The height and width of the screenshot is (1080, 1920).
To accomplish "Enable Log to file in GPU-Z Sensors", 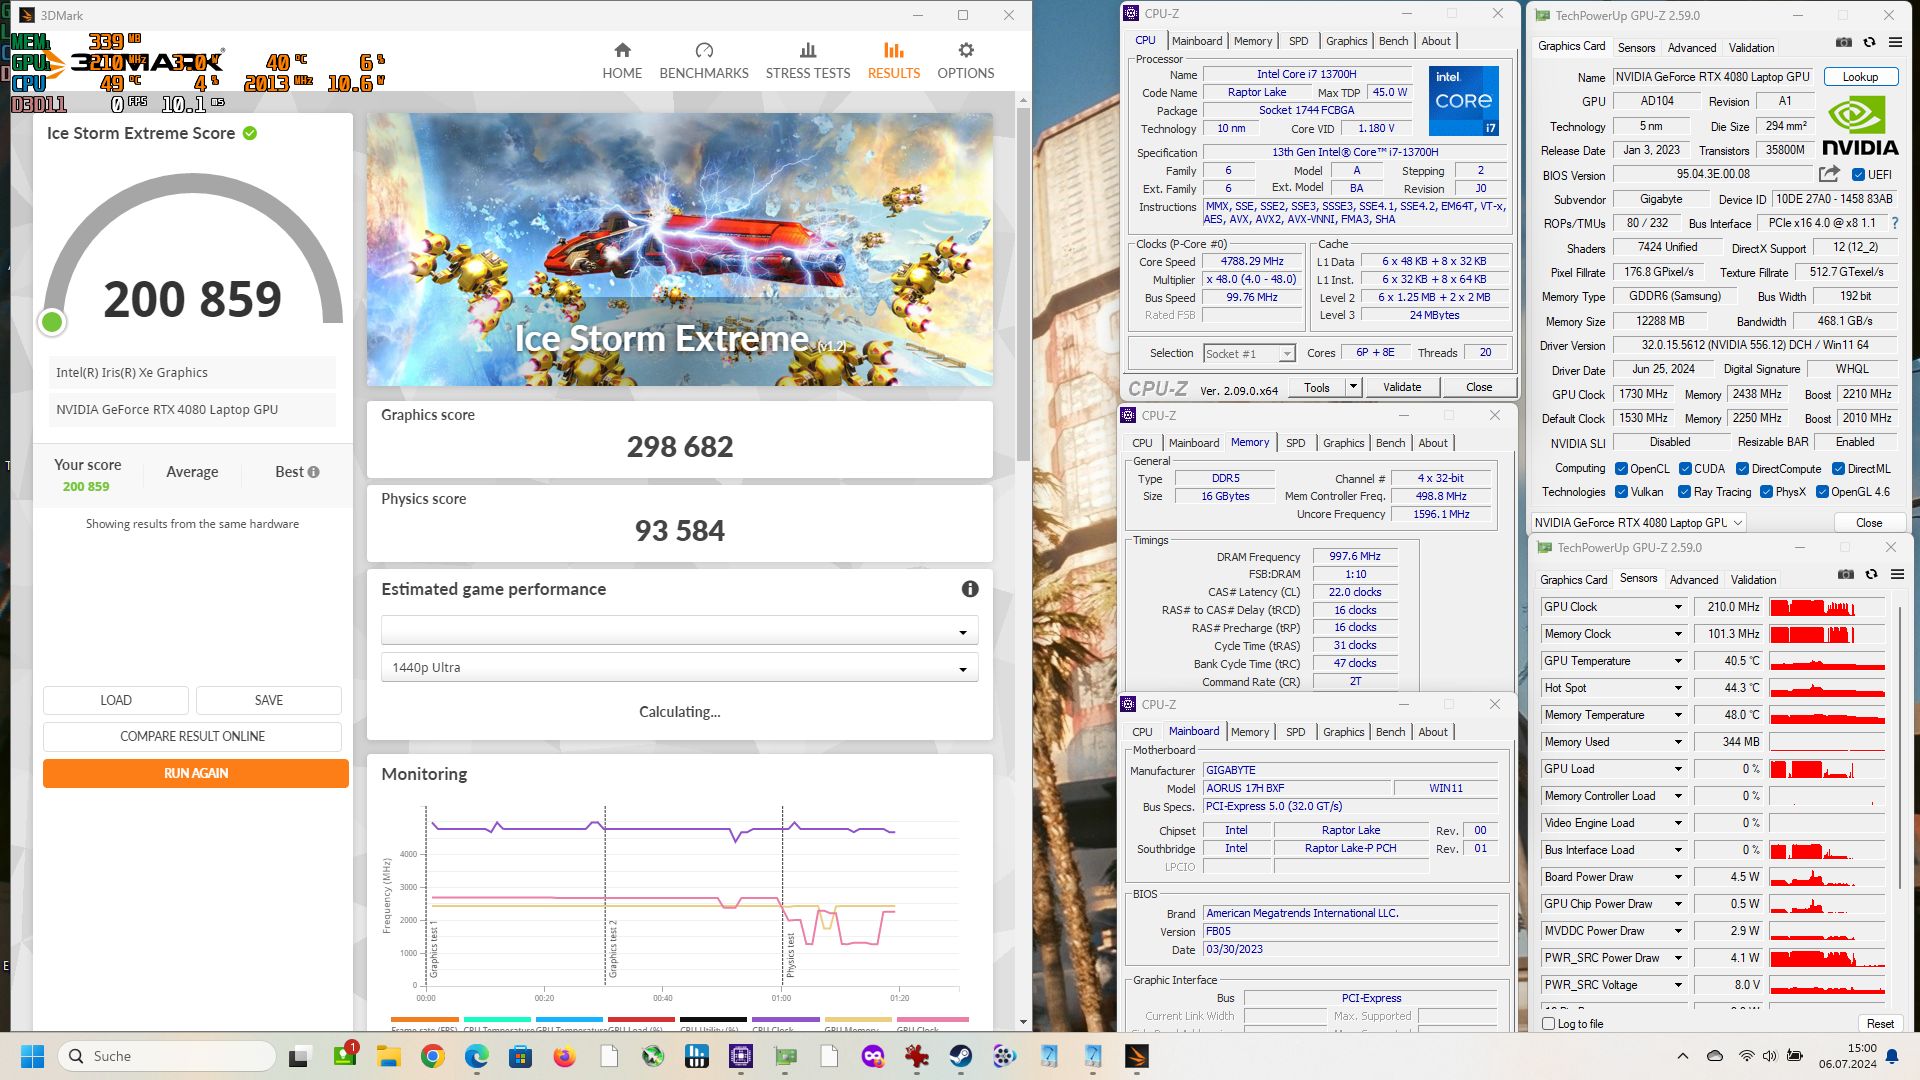I will click(1549, 1024).
